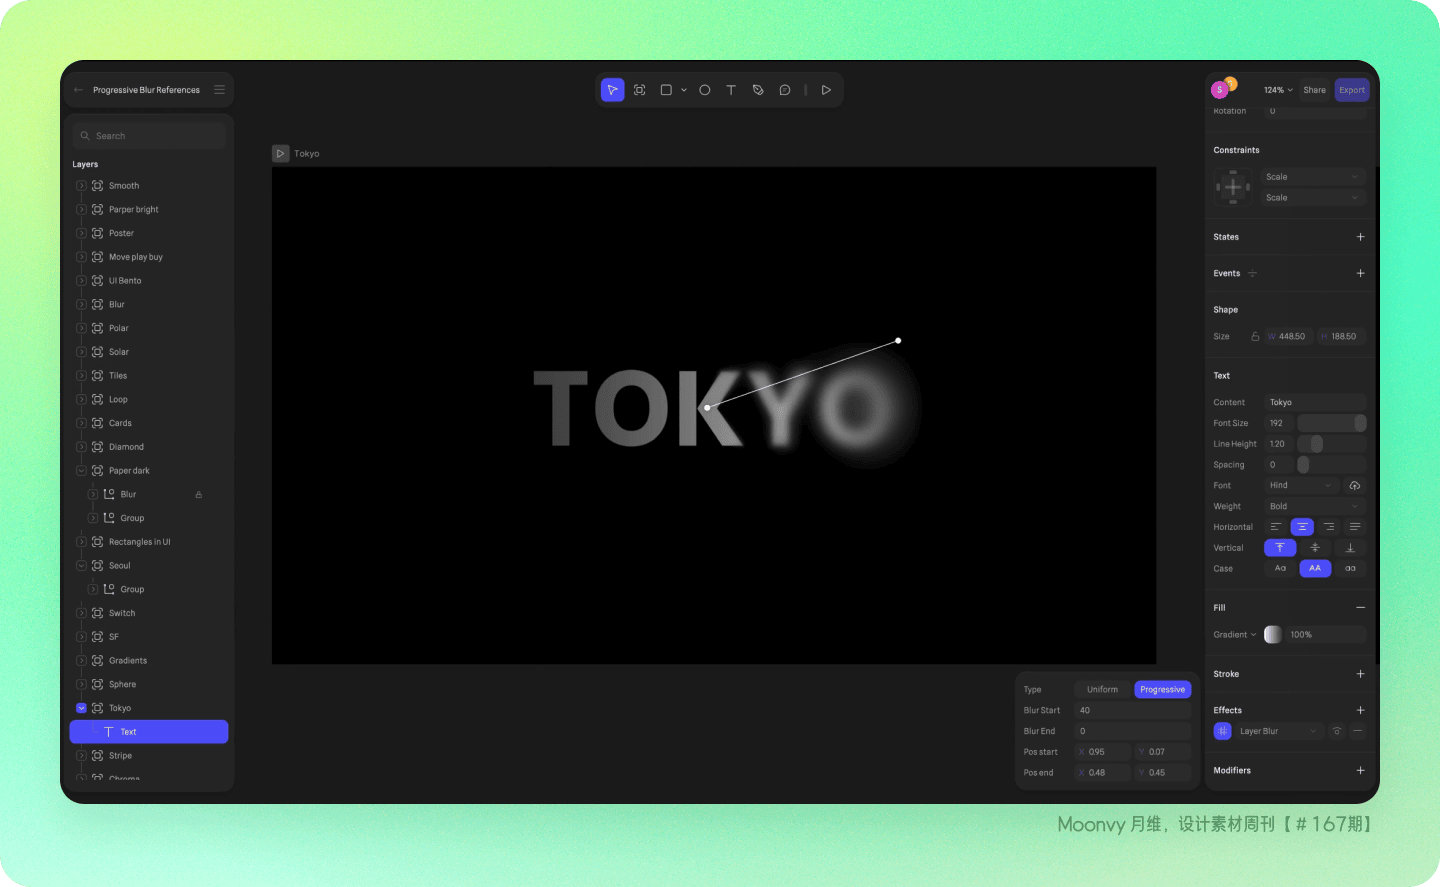Select the Ellipse shape tool
1440x887 pixels.
click(x=705, y=90)
